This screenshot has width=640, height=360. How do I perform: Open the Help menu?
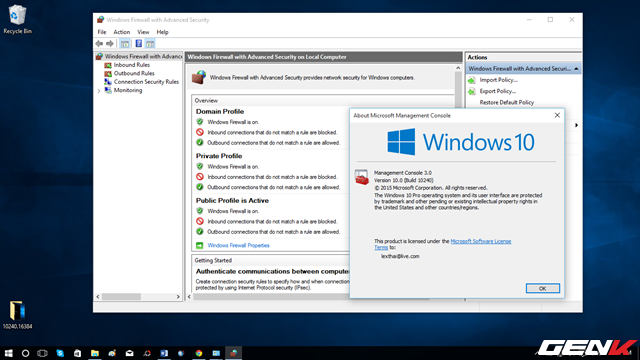[x=162, y=32]
